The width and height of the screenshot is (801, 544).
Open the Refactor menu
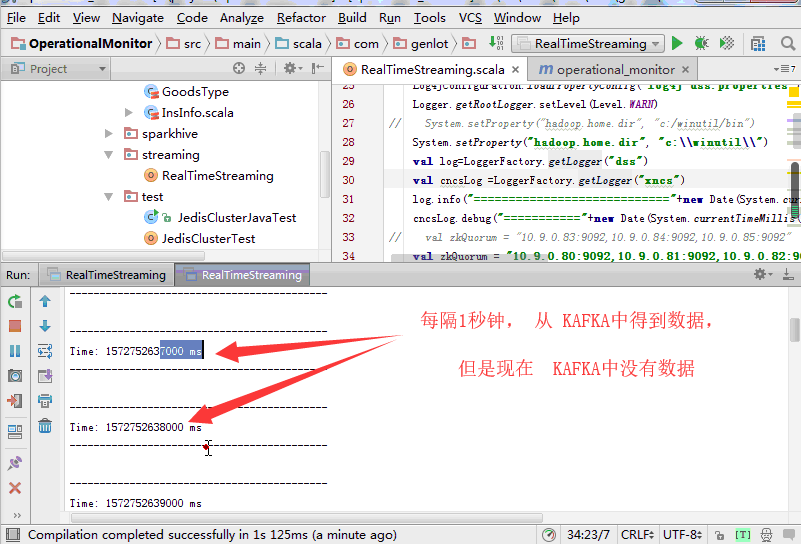coord(301,17)
